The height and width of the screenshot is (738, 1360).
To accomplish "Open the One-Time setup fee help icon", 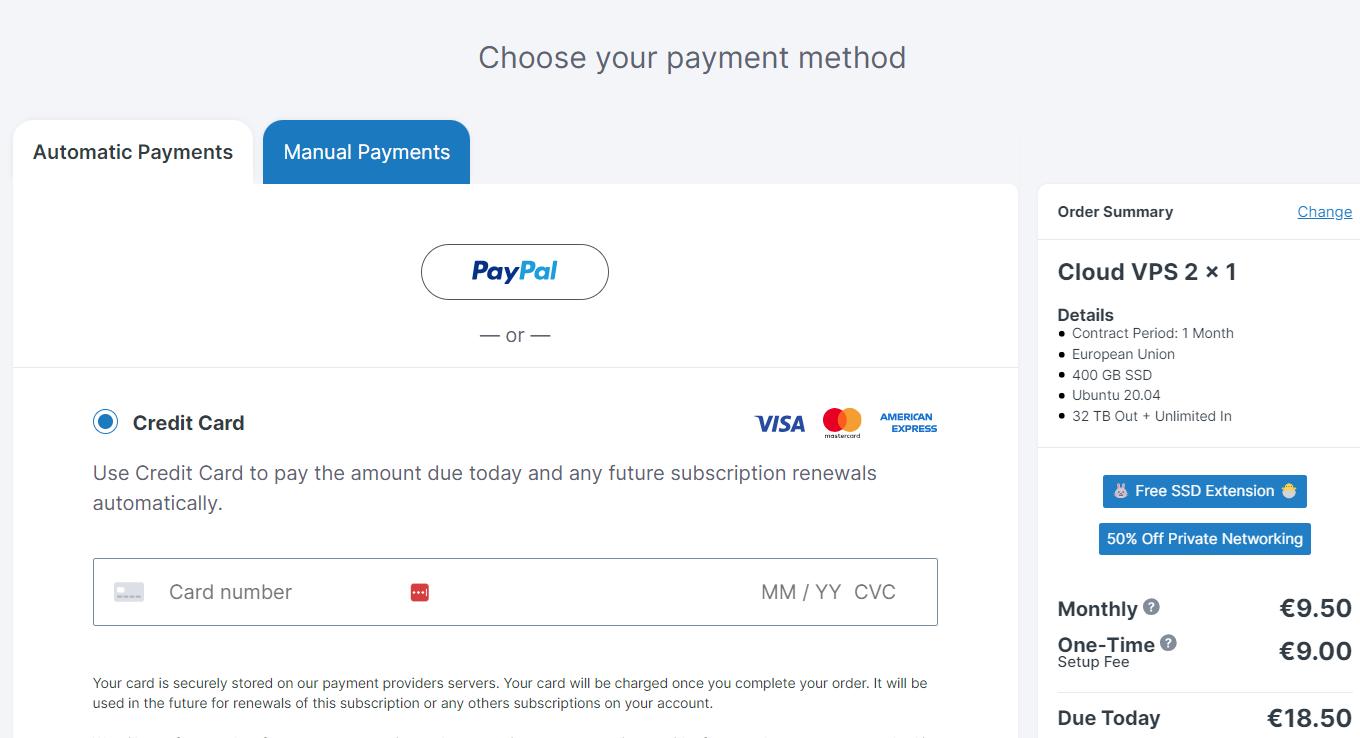I will [1168, 643].
